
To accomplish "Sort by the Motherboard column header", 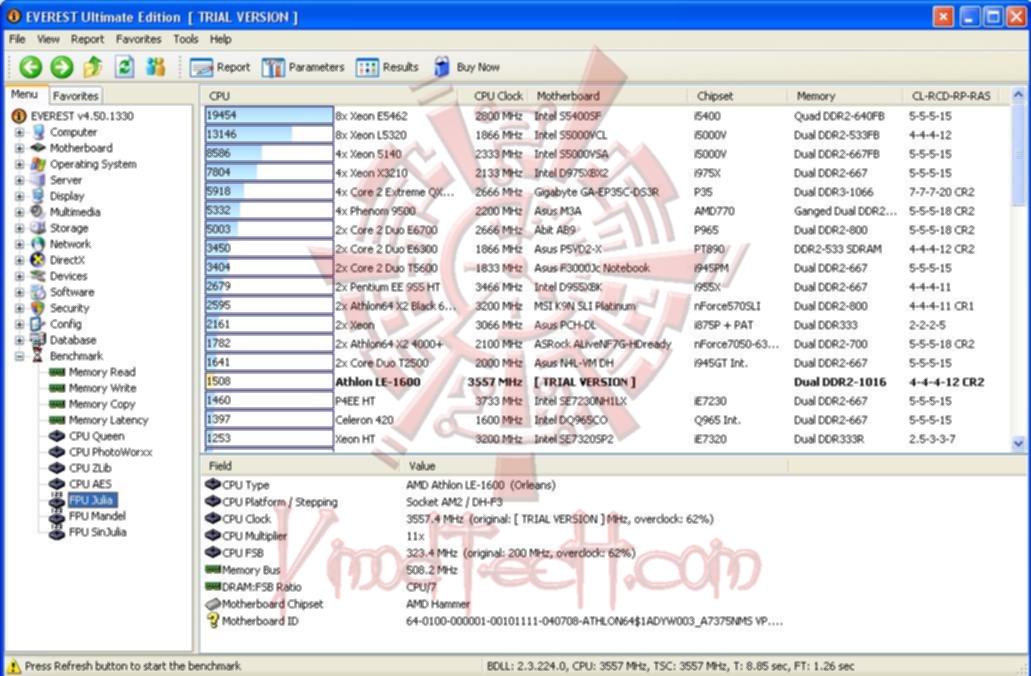I will pyautogui.click(x=608, y=96).
